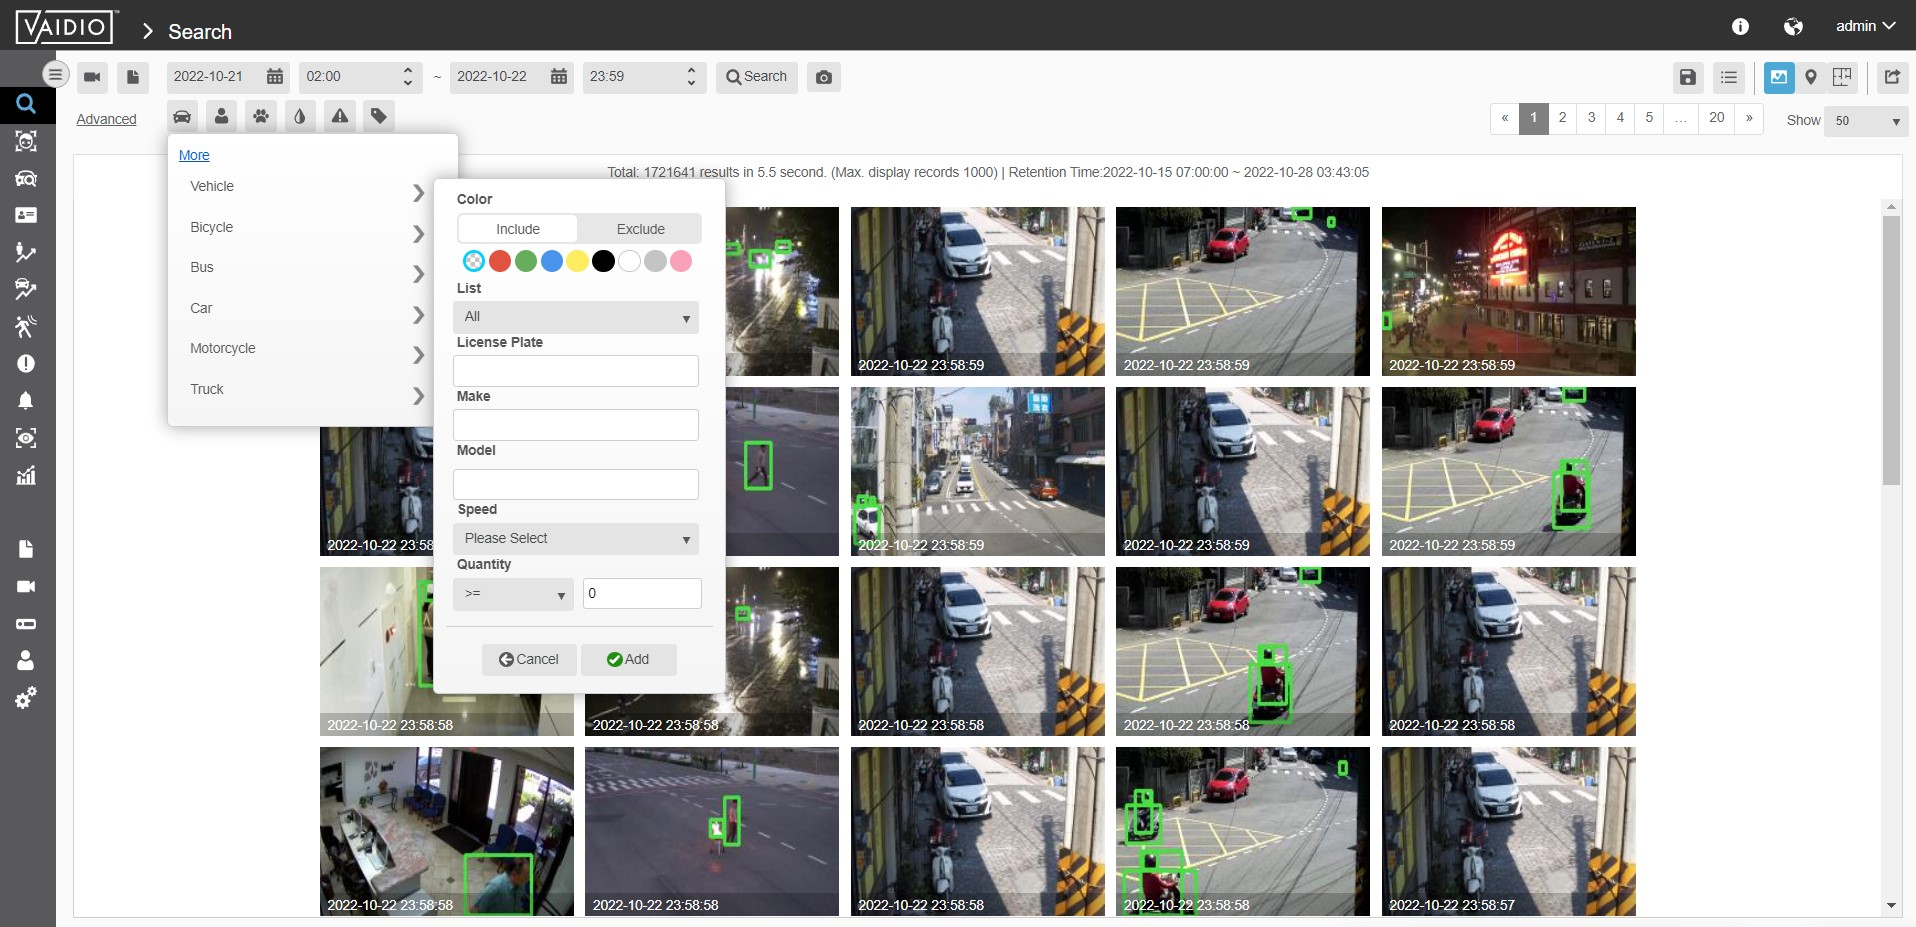Pick the red color swatch
1916x927 pixels.
[500, 261]
